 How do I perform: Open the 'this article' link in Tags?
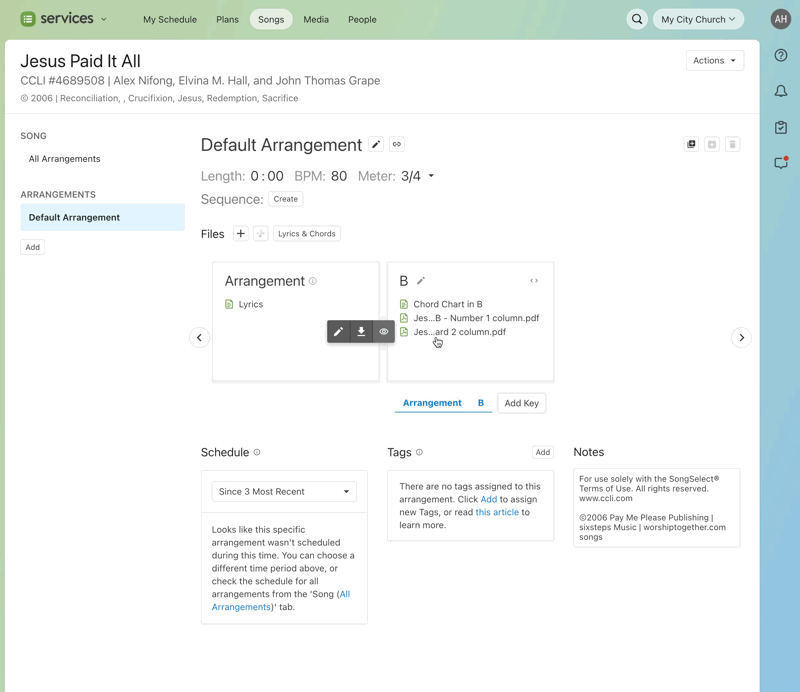coord(497,512)
